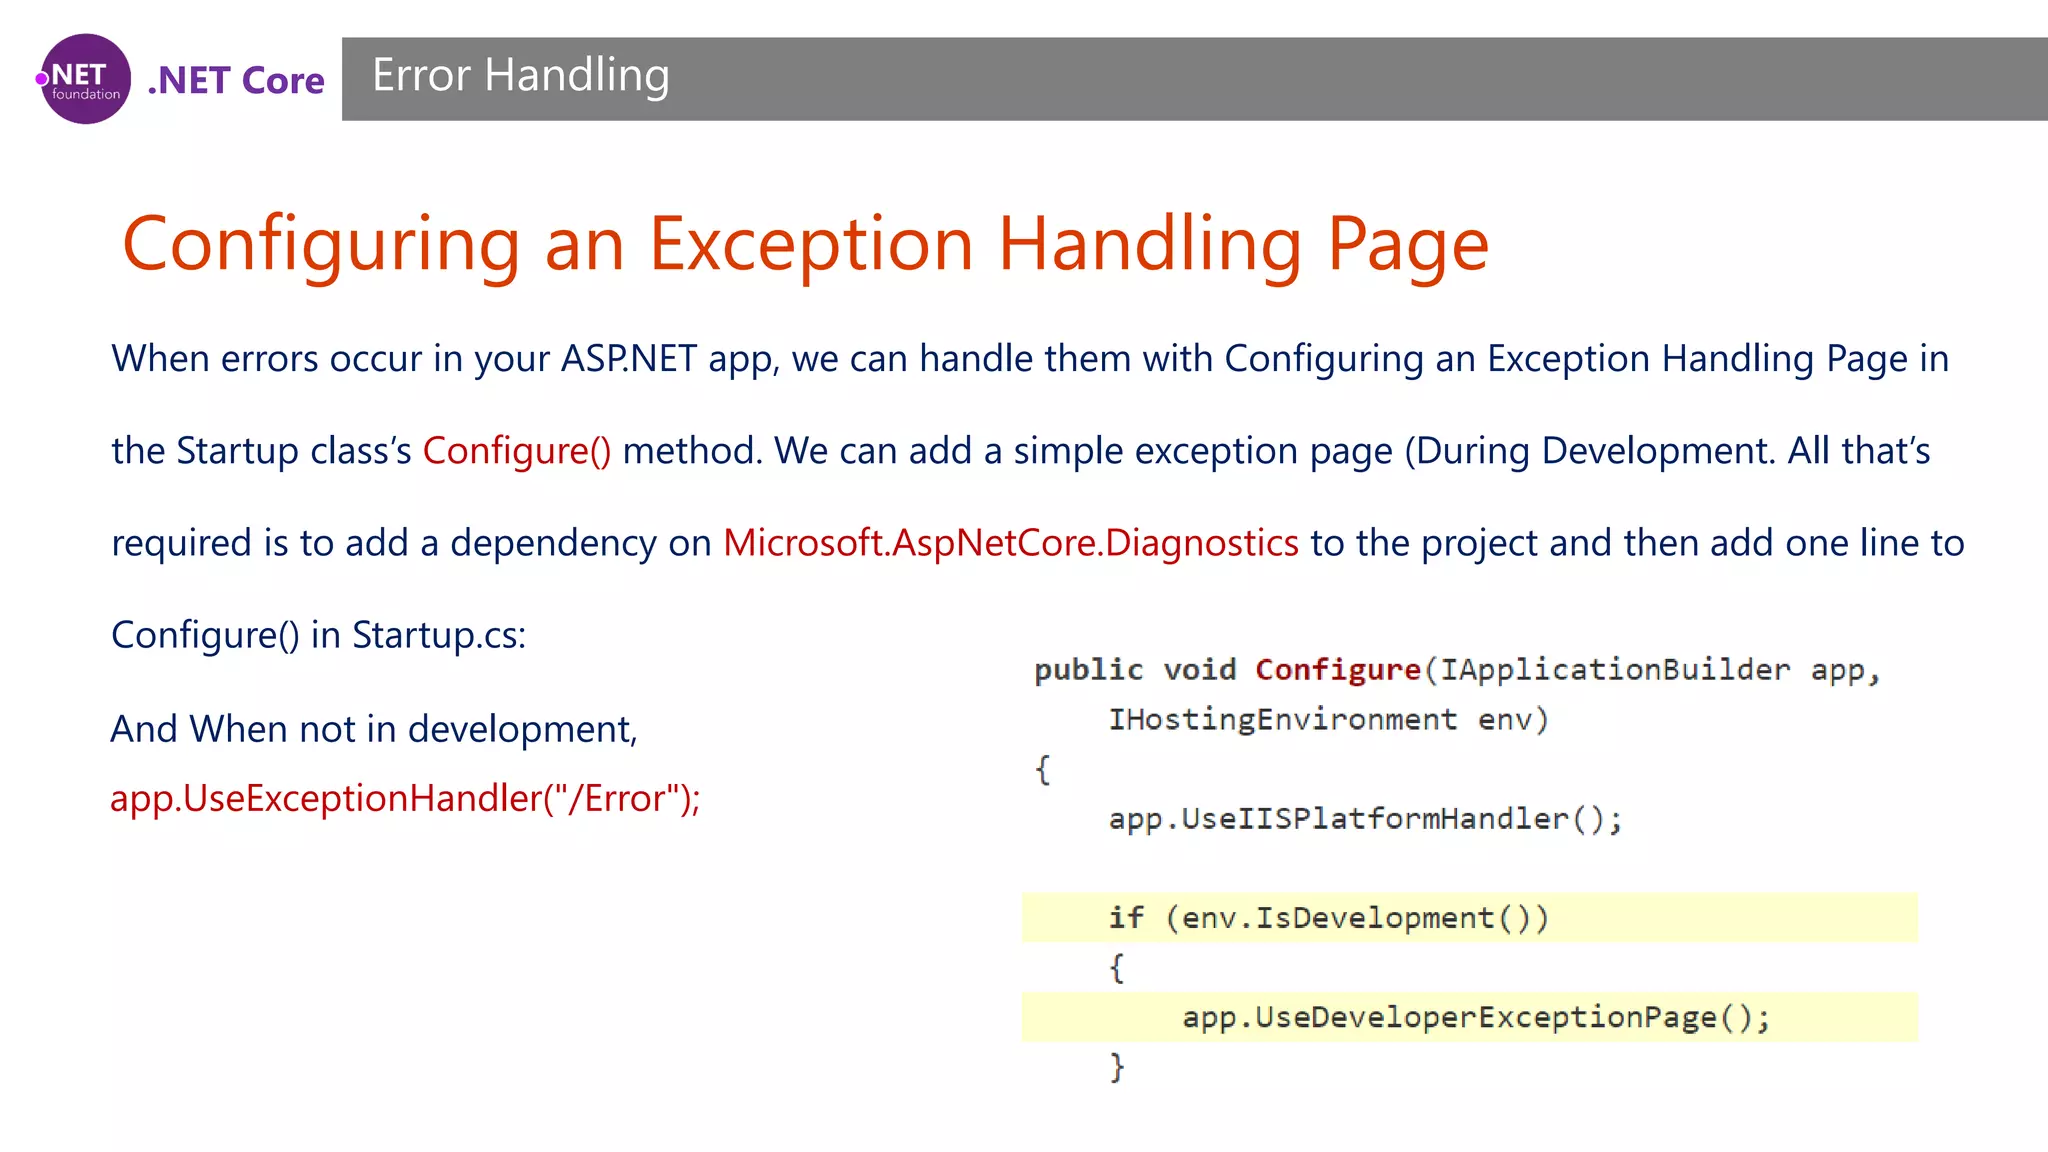
Task: Click the red Configure() method text
Action: click(516, 451)
